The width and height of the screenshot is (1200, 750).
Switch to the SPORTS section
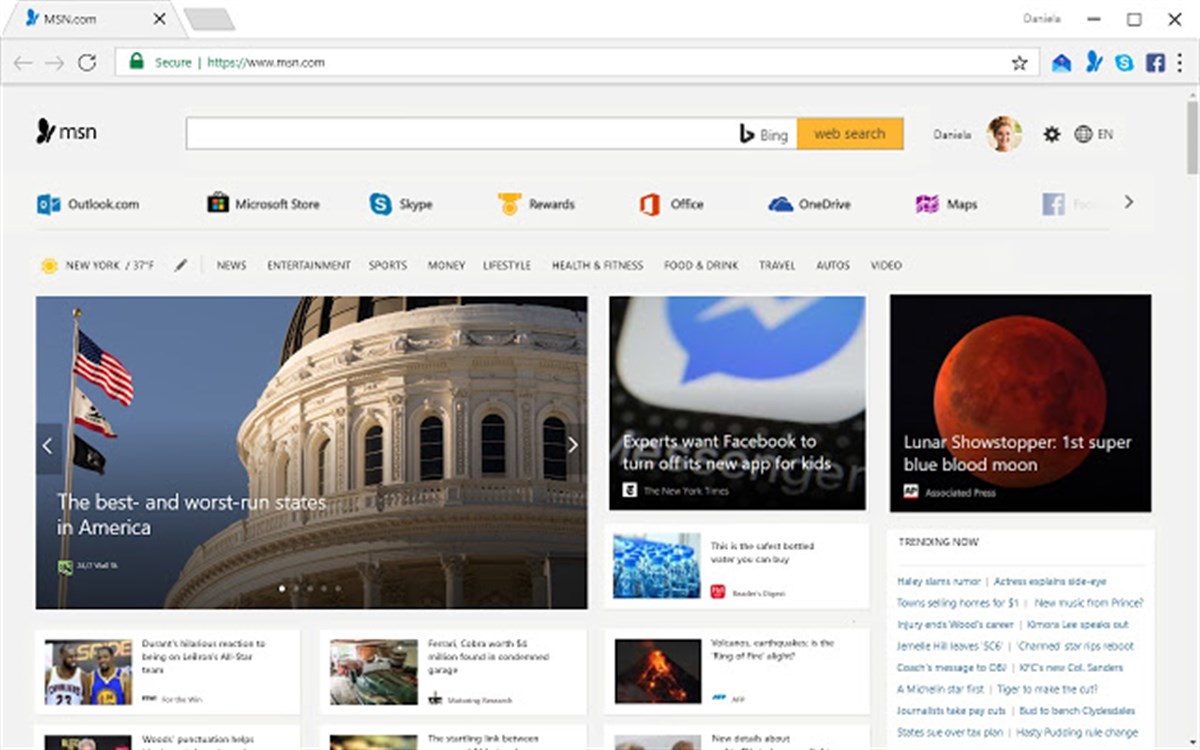(387, 265)
